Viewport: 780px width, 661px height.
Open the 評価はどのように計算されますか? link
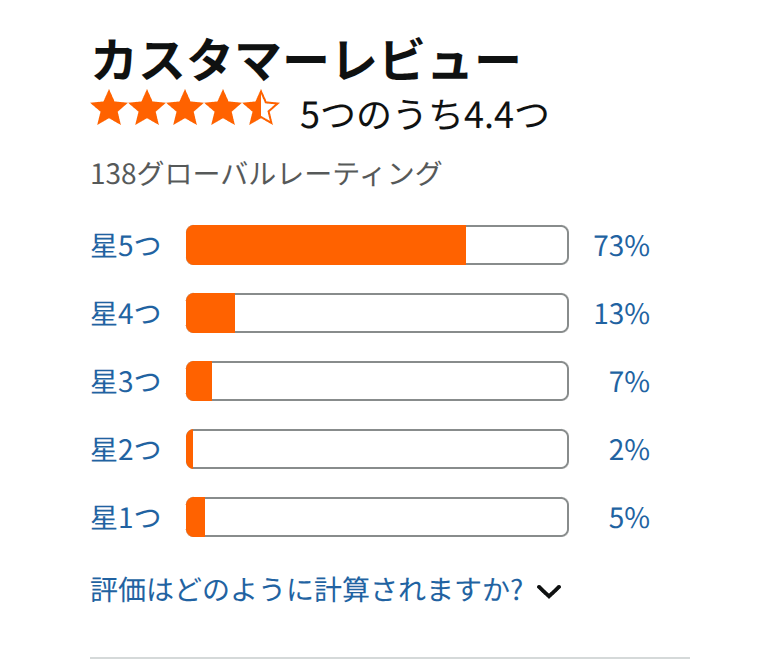[306, 590]
